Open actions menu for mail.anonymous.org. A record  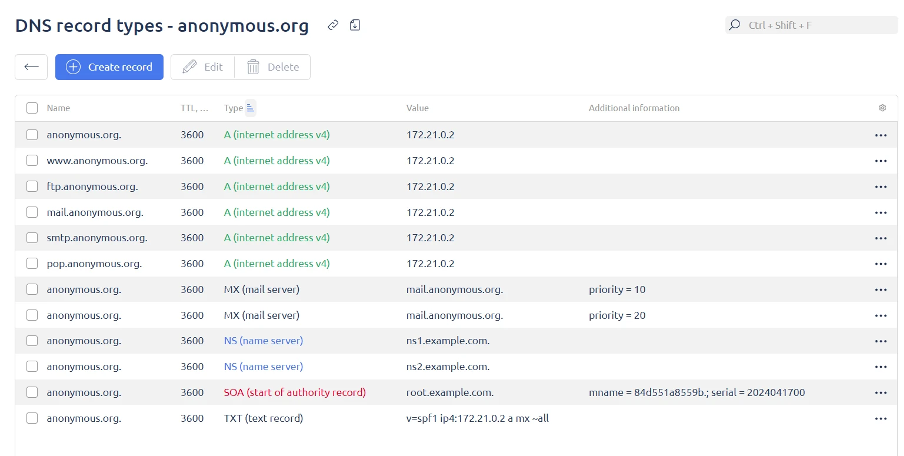[880, 213]
